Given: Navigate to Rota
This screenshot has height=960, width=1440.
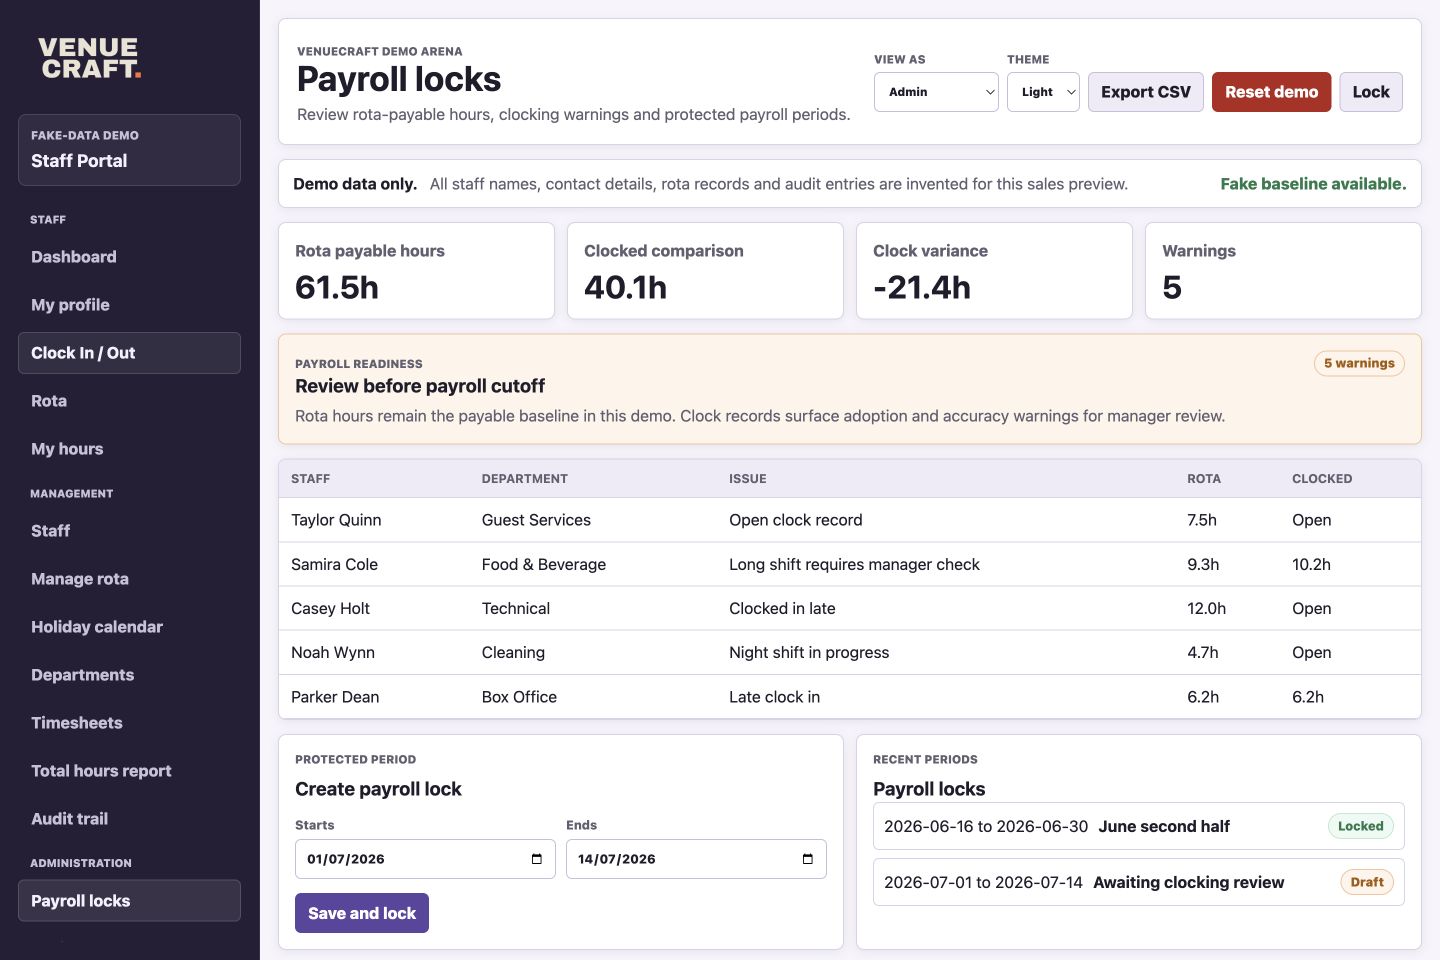Looking at the screenshot, I should (129, 401).
